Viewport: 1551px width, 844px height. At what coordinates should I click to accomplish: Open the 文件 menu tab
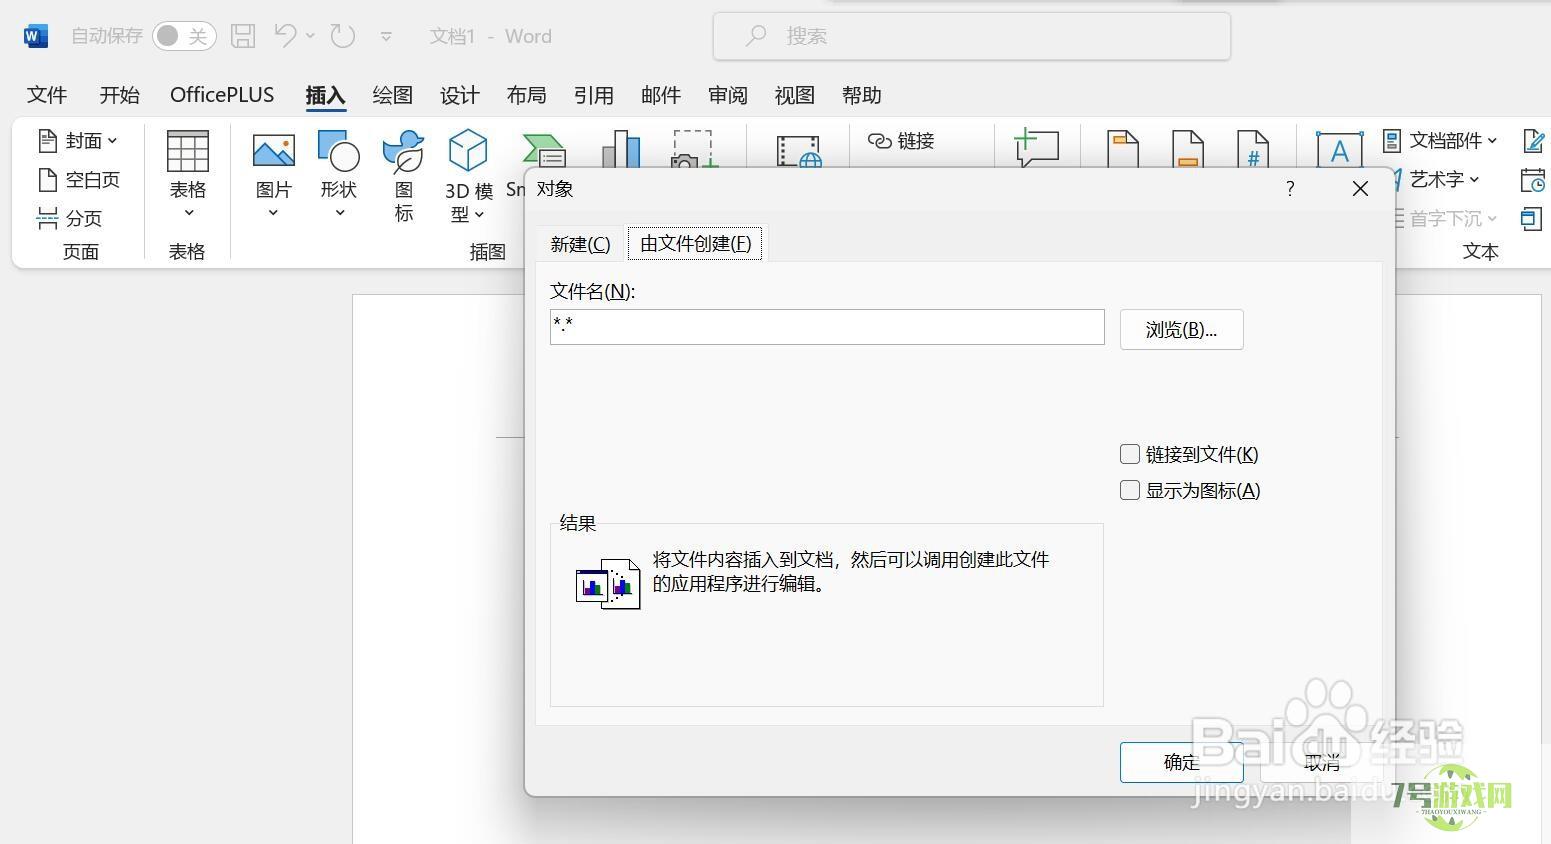[47, 95]
